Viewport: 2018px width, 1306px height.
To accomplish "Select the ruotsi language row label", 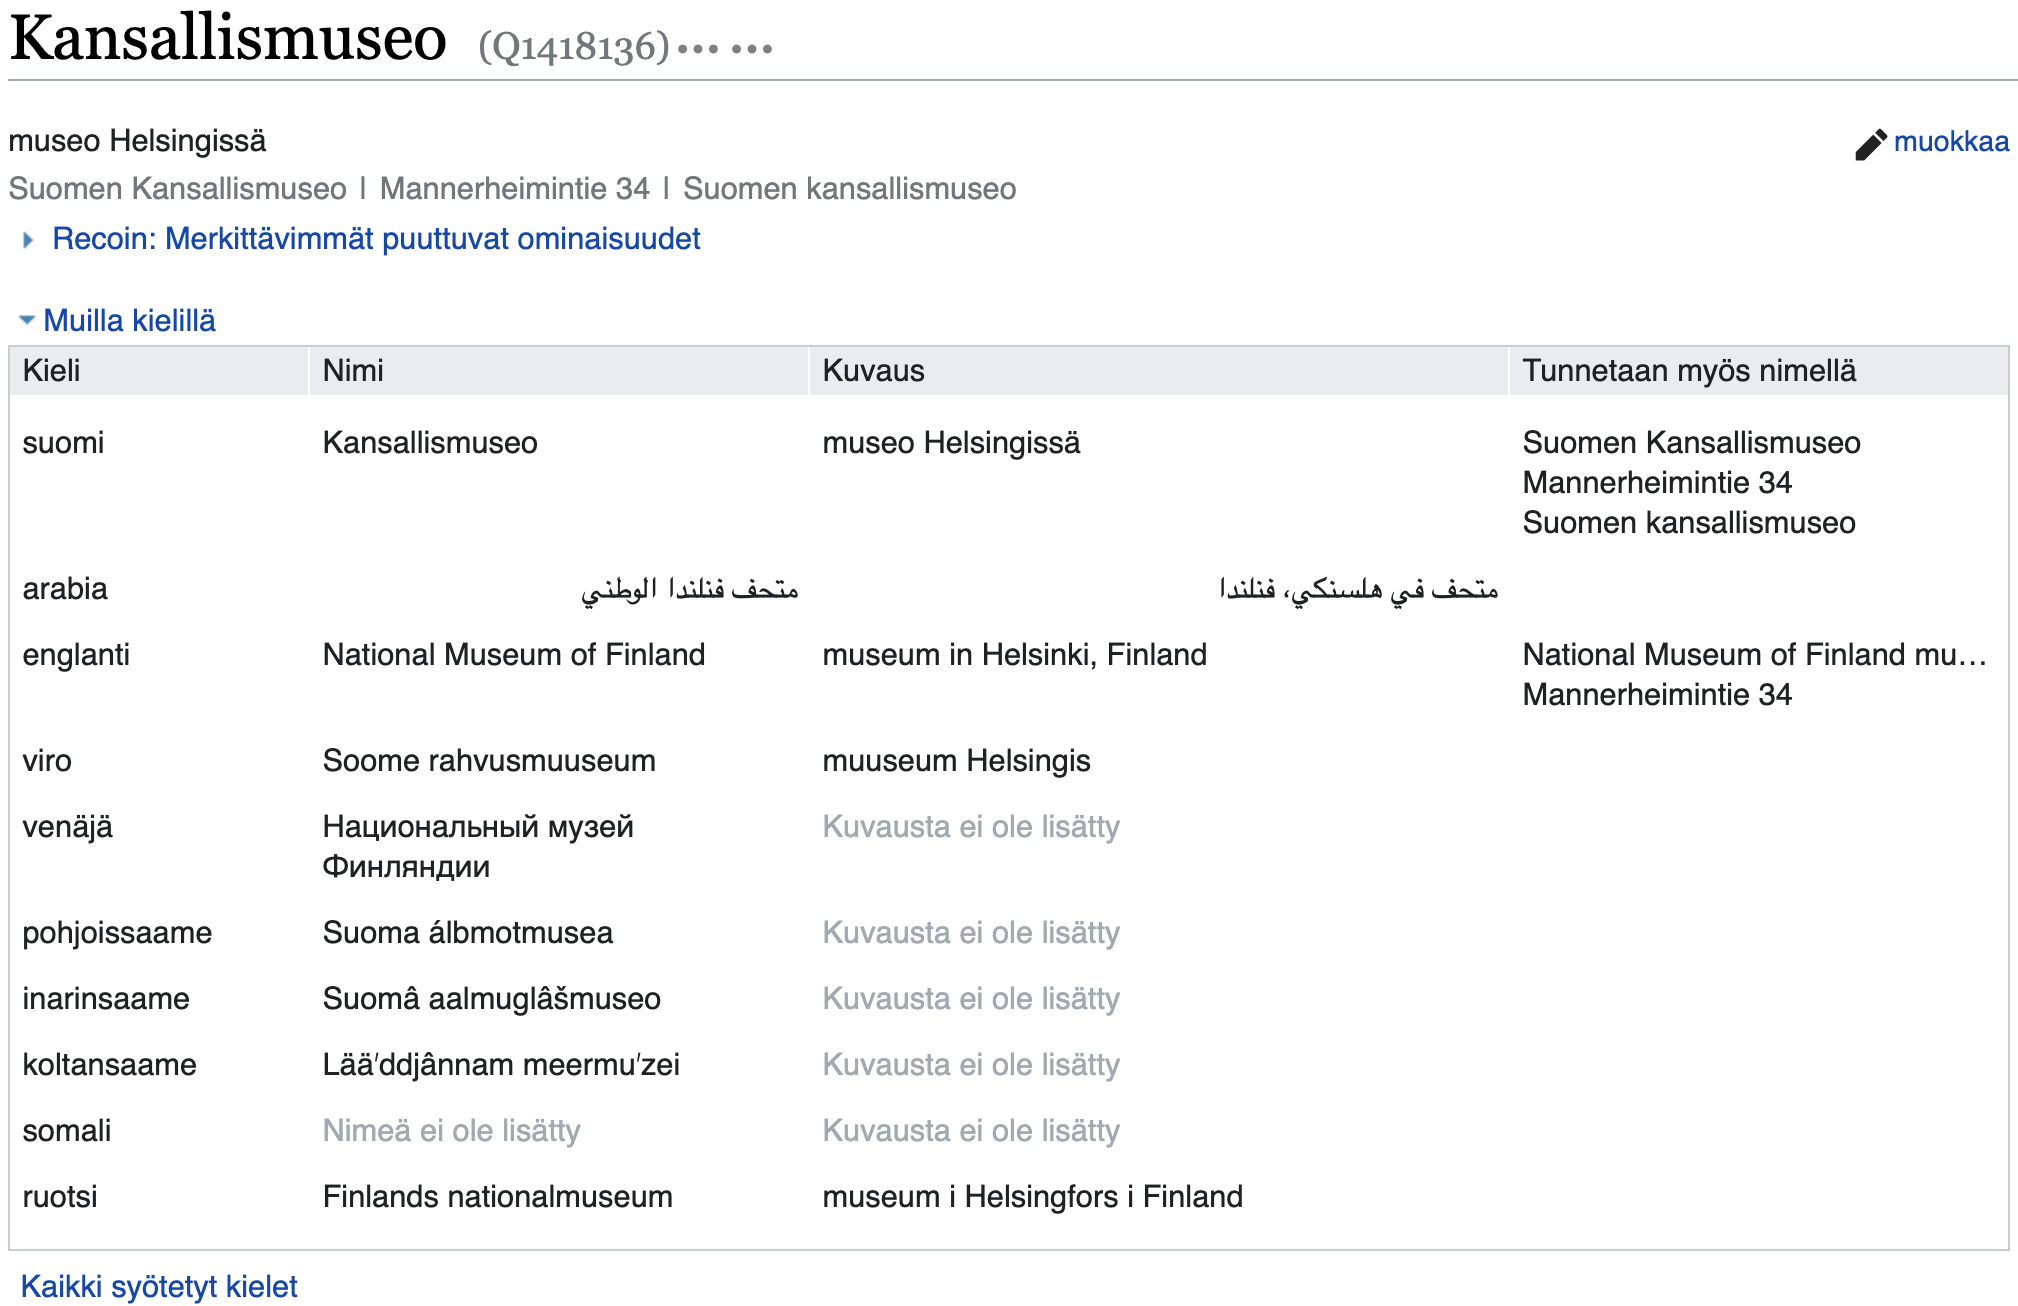I will click(x=60, y=1197).
